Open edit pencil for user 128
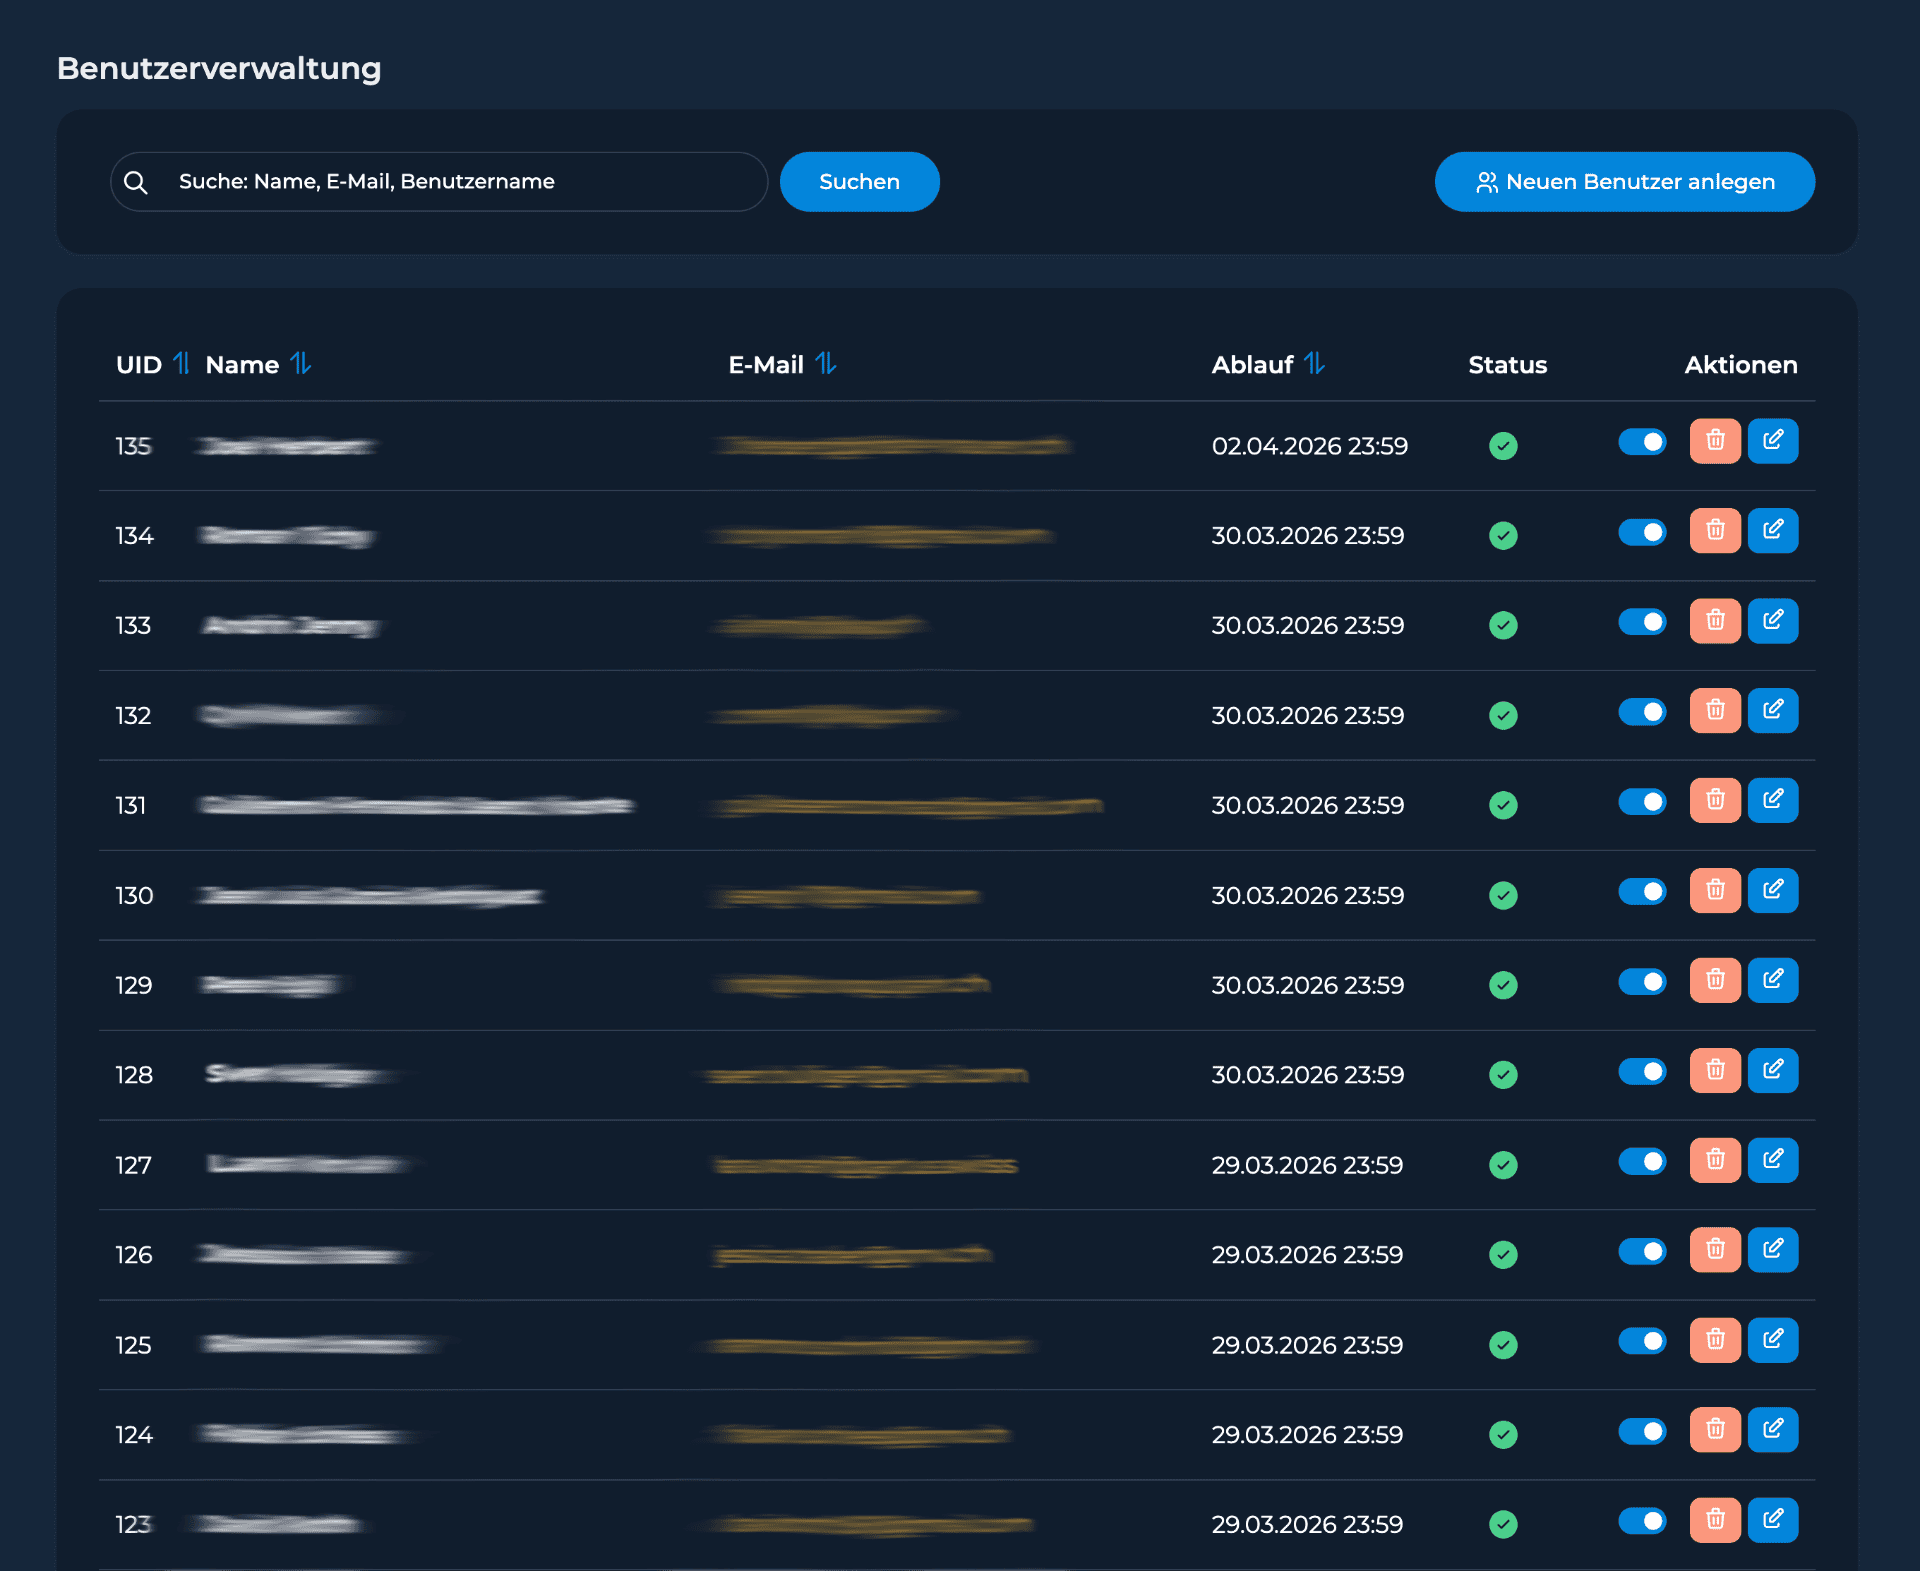The width and height of the screenshot is (1920, 1571). 1772,1071
